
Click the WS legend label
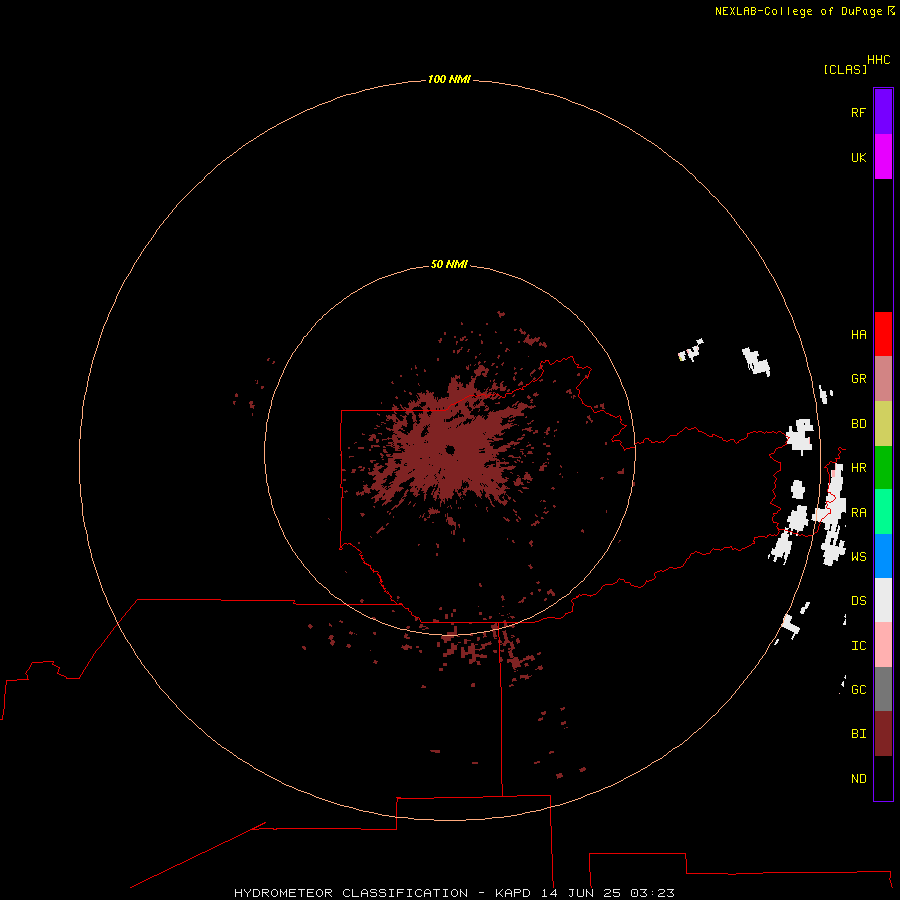pyautogui.click(x=859, y=556)
